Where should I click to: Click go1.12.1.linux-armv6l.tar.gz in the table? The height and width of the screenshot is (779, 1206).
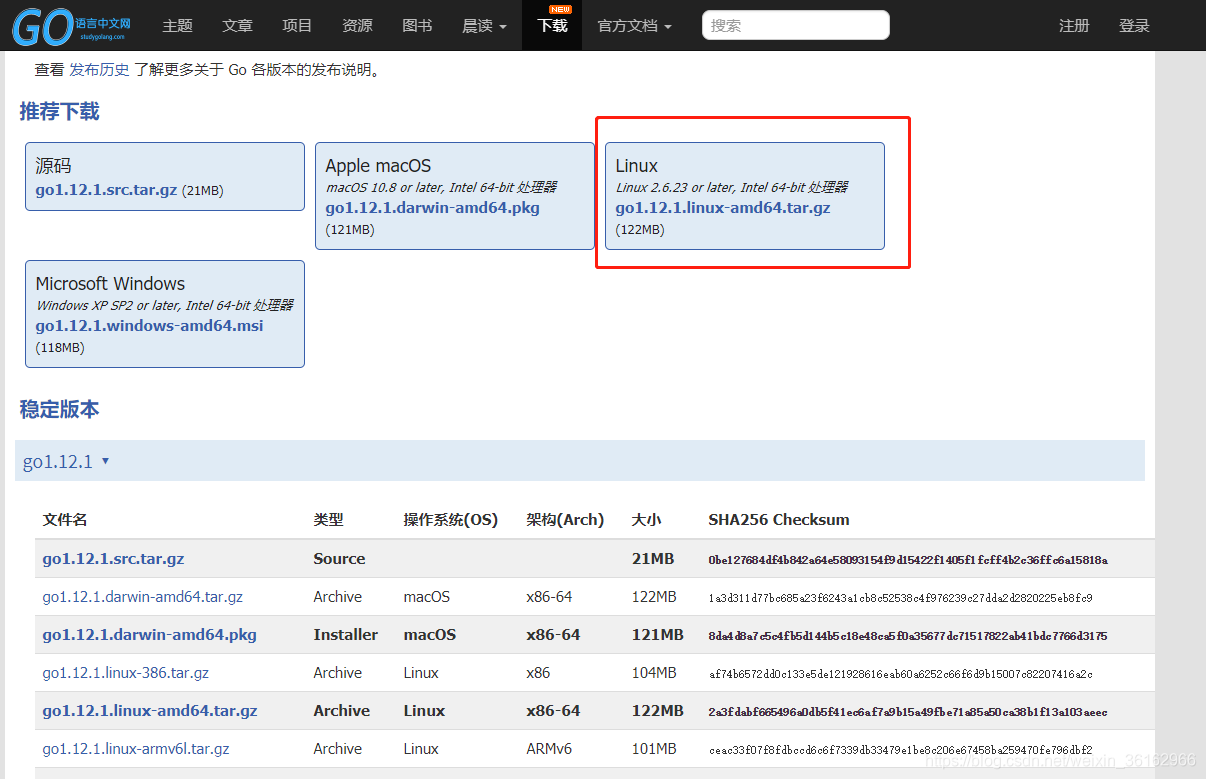tap(136, 749)
